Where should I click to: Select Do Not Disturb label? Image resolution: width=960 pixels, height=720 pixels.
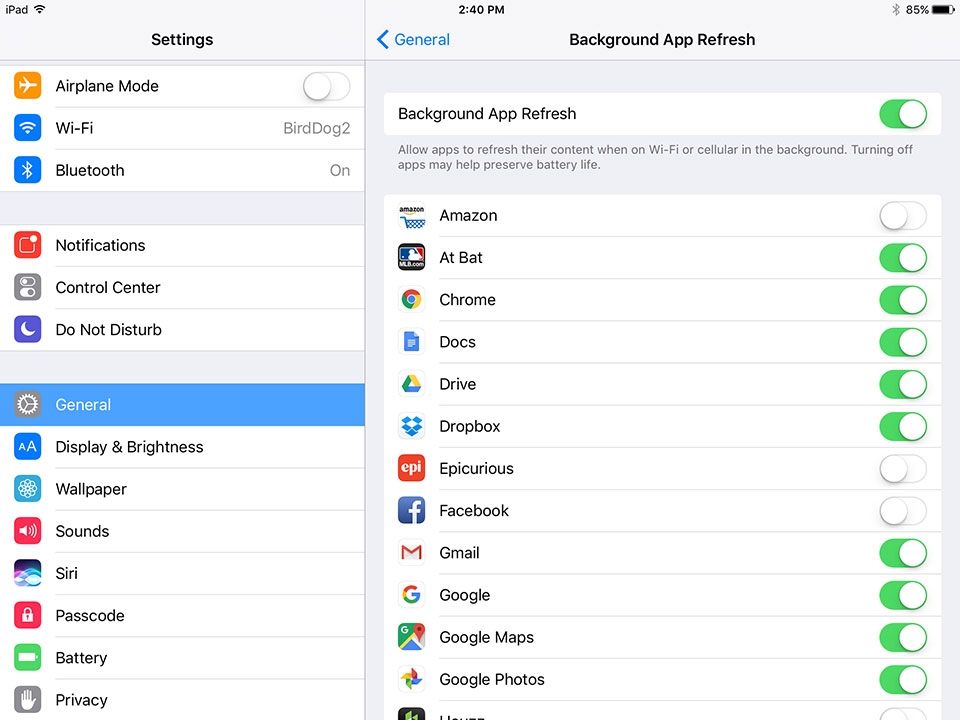click(108, 329)
